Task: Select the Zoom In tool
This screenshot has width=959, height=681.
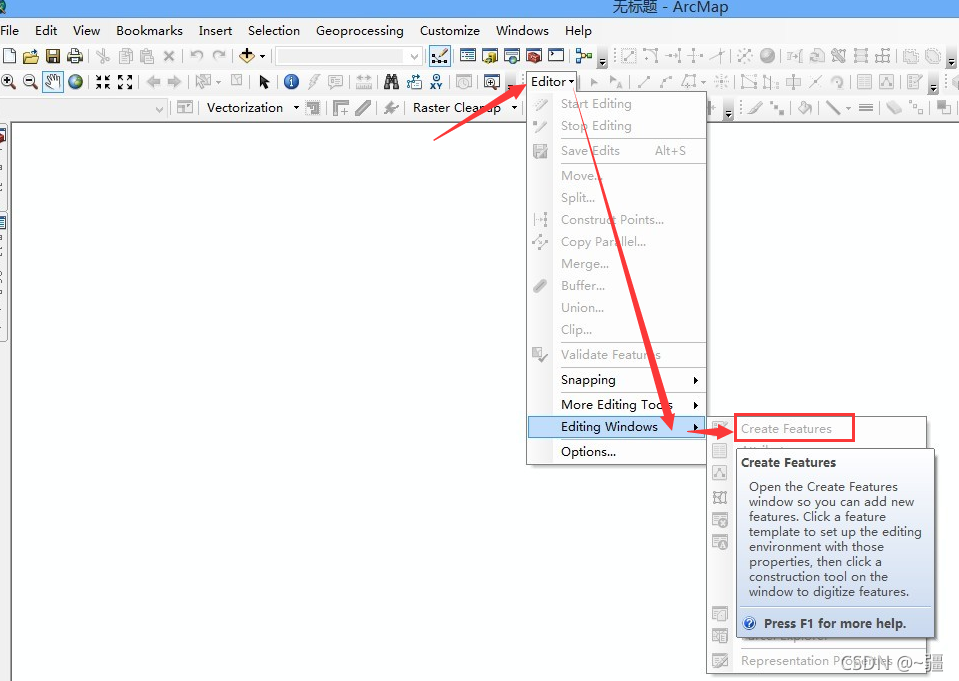Action: [9, 81]
